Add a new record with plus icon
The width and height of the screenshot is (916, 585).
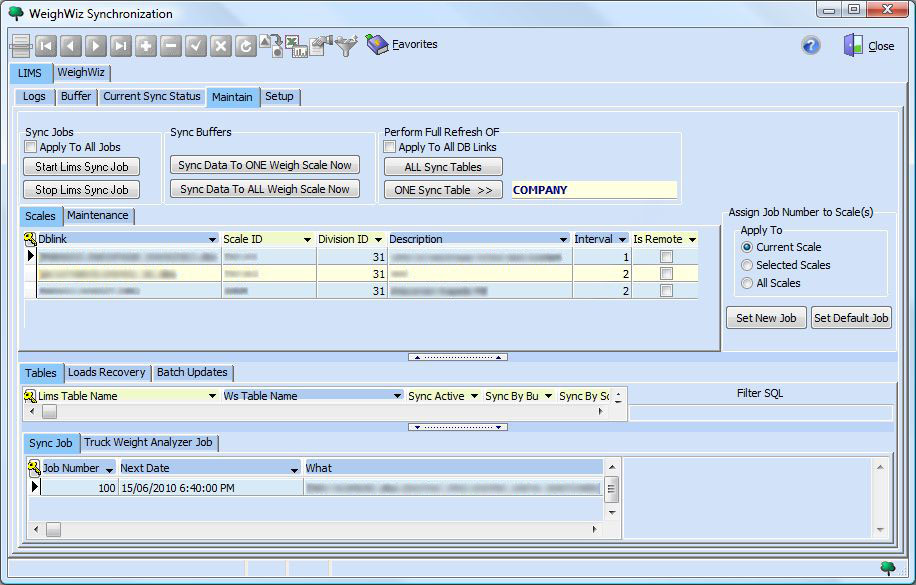(x=146, y=46)
